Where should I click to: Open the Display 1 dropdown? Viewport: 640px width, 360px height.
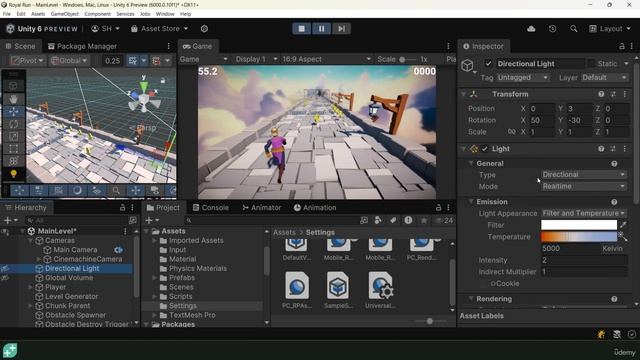(x=256, y=59)
